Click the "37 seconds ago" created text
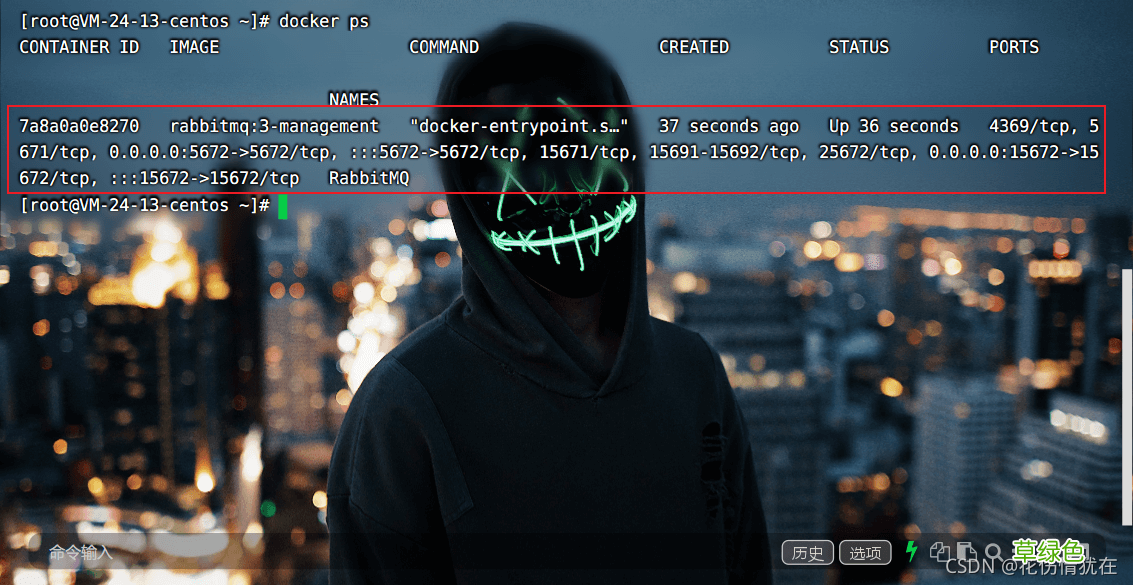The image size is (1133, 585). [x=728, y=126]
